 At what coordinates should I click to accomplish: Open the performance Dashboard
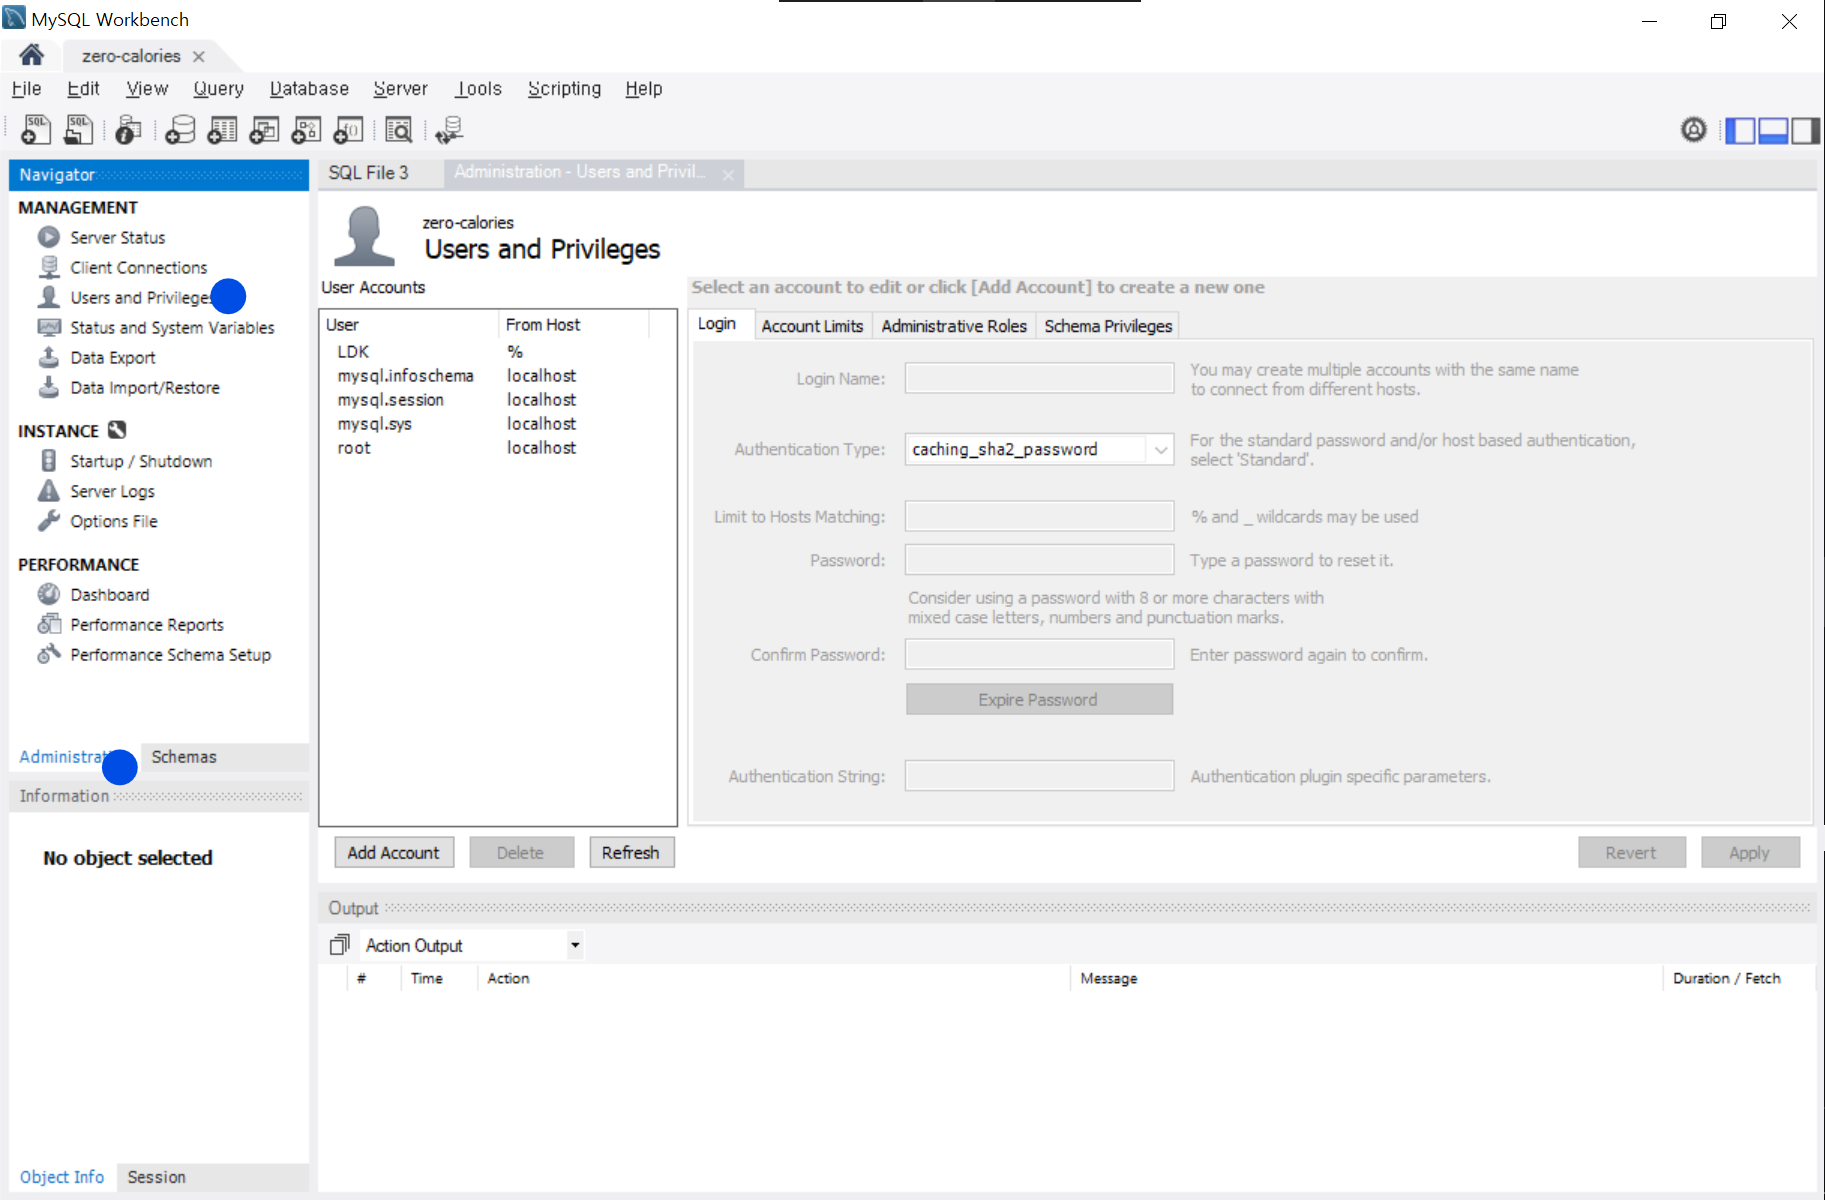(109, 595)
